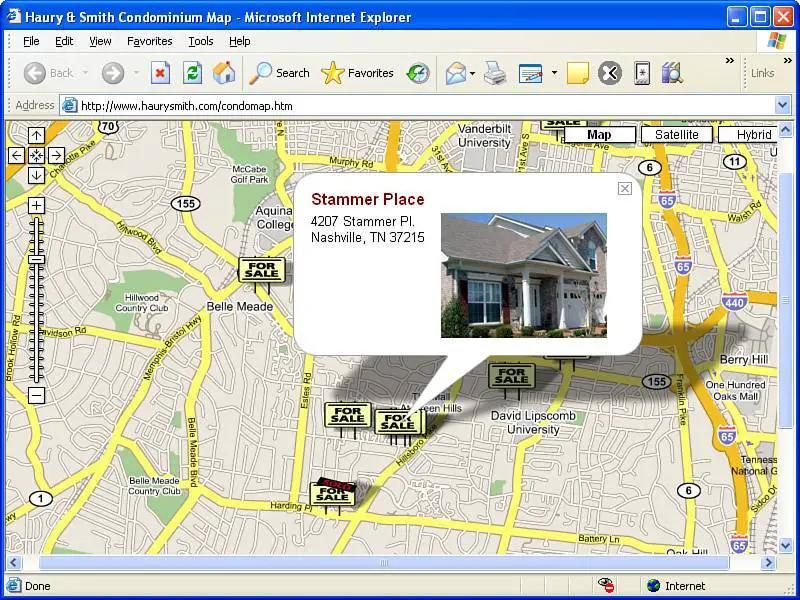Open the address bar dropdown
Screen dimensions: 800x600
pos(783,106)
